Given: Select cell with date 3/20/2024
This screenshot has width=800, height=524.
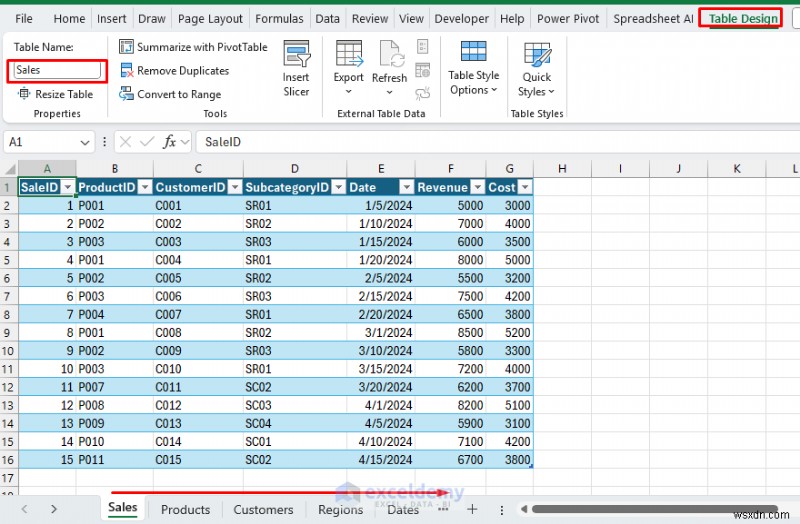Looking at the screenshot, I should (x=381, y=387).
